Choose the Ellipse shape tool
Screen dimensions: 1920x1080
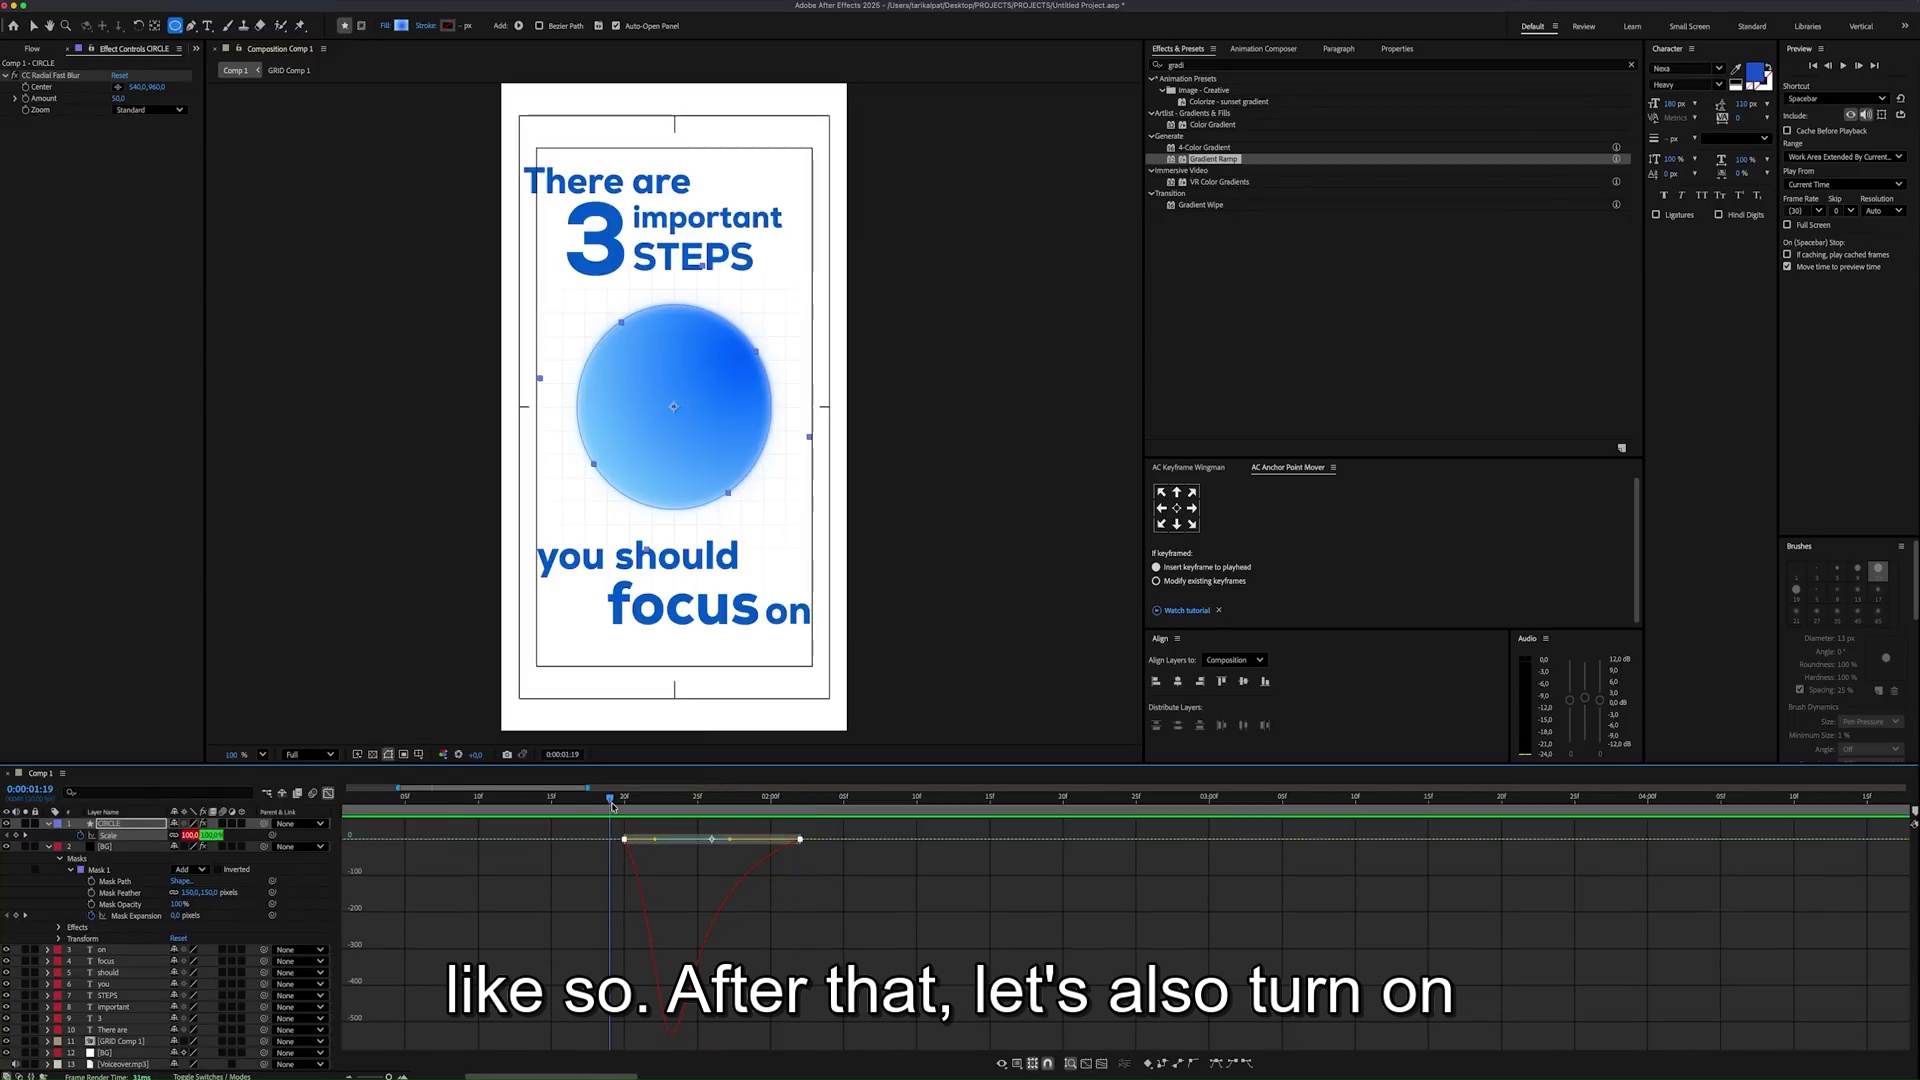point(175,26)
